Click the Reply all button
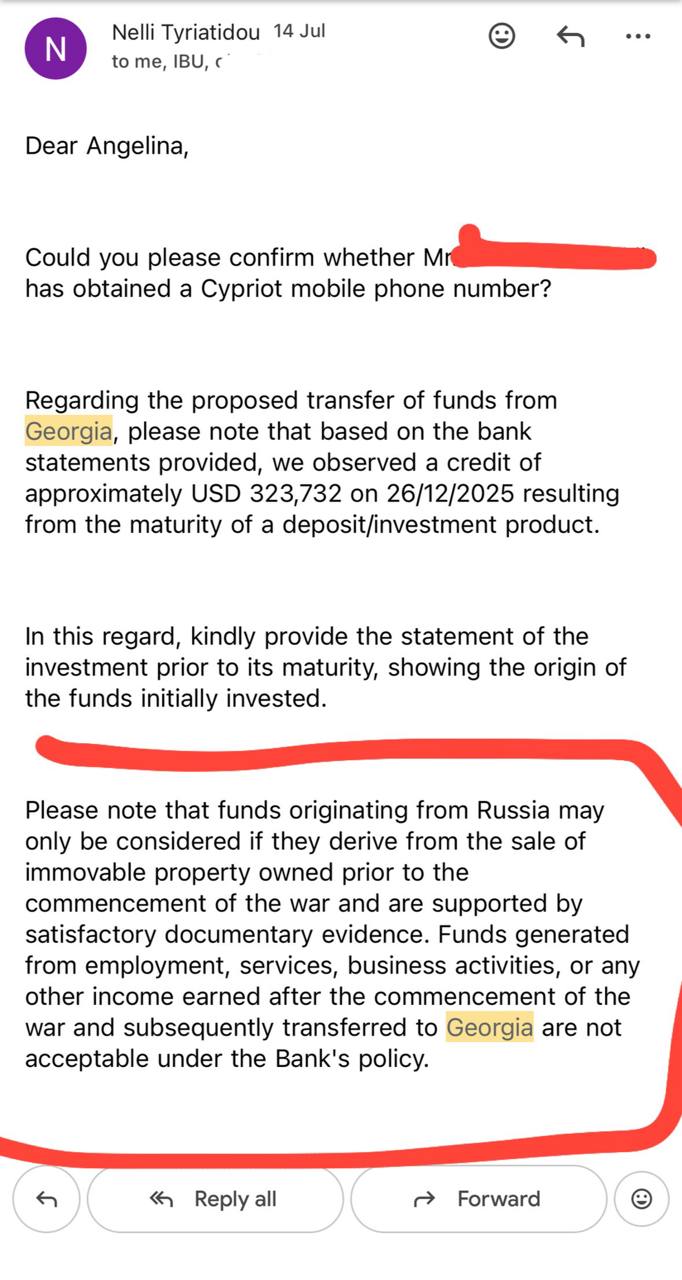This screenshot has height=1280, width=682. (215, 1198)
